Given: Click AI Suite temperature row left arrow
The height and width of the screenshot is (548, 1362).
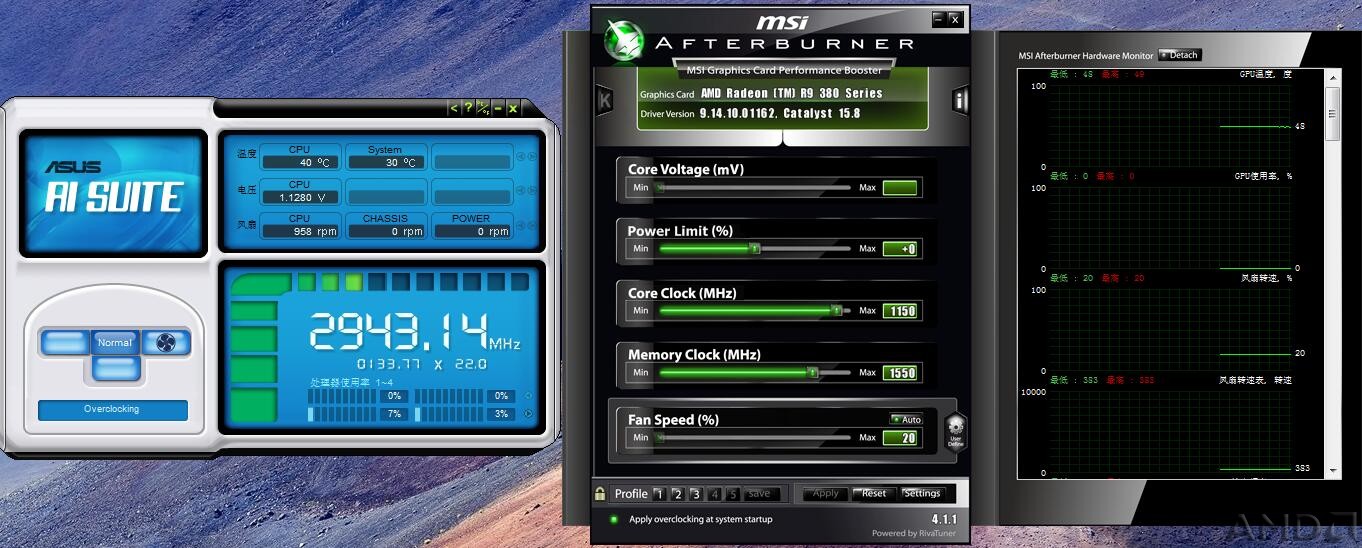Looking at the screenshot, I should pos(521,158).
